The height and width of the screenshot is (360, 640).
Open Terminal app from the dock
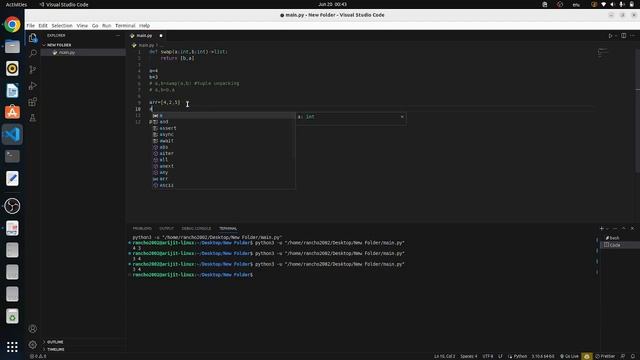pos(12,156)
